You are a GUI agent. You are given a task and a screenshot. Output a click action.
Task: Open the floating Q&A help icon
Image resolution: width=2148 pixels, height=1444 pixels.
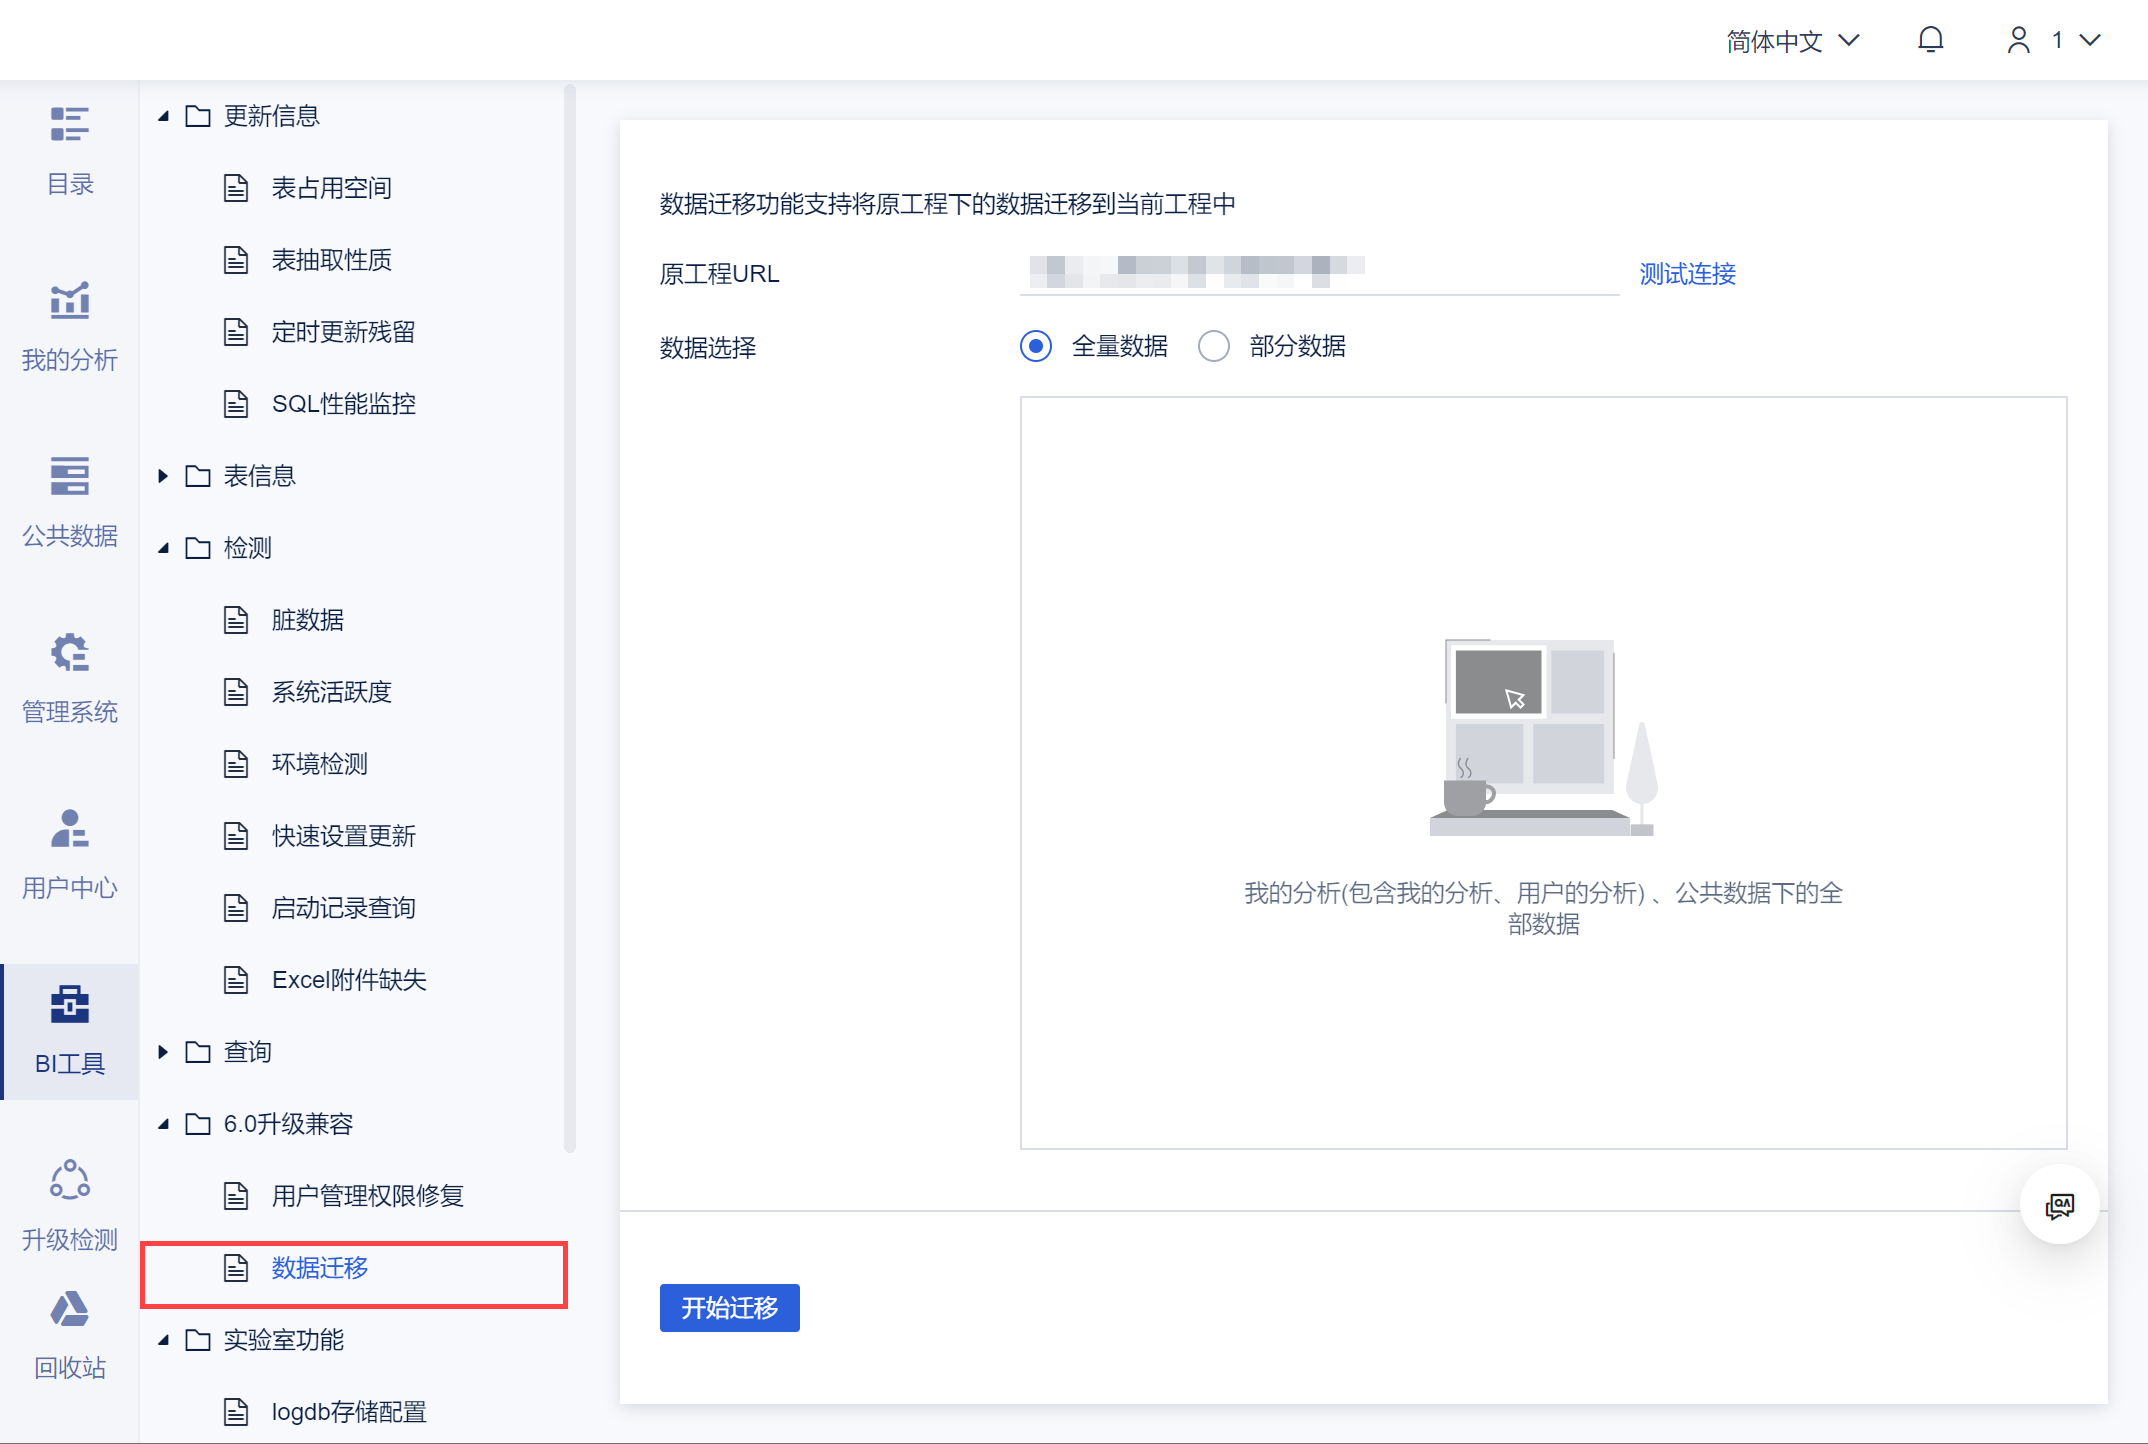pos(2059,1205)
